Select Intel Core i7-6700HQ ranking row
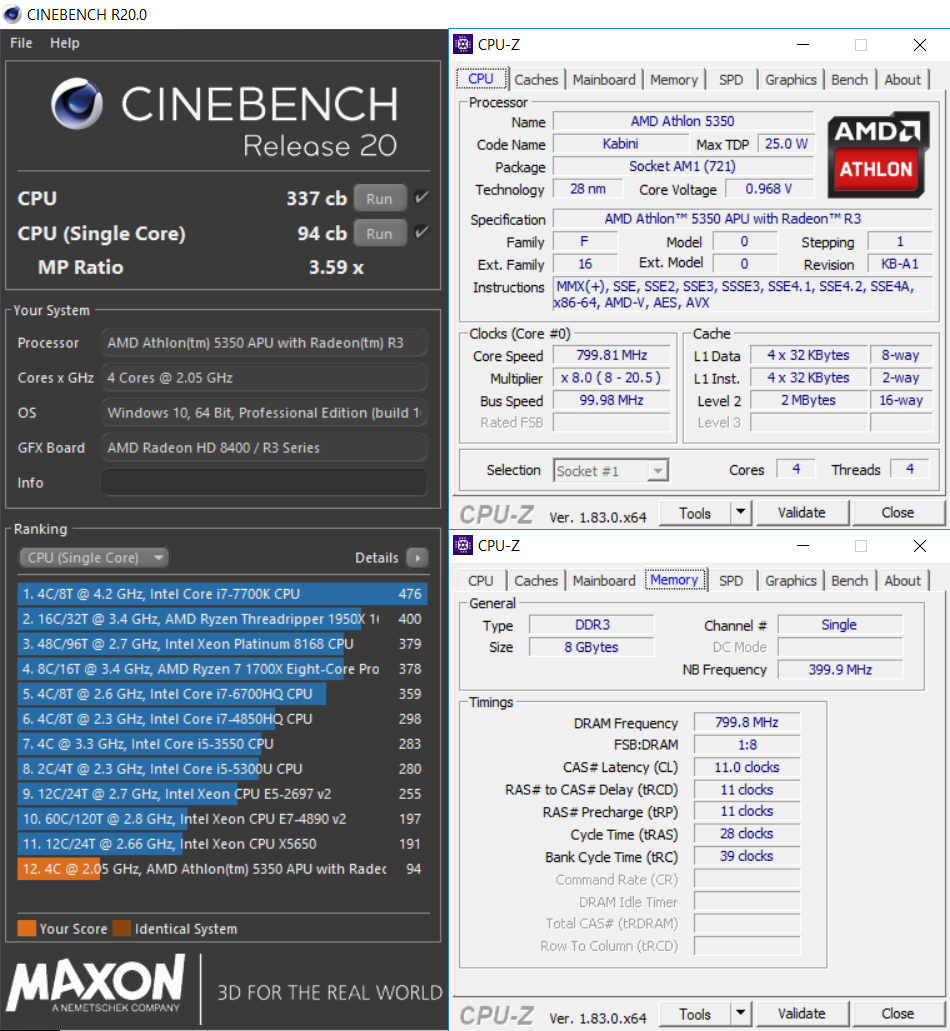Viewport: 950px width, 1031px height. pyautogui.click(x=222, y=694)
